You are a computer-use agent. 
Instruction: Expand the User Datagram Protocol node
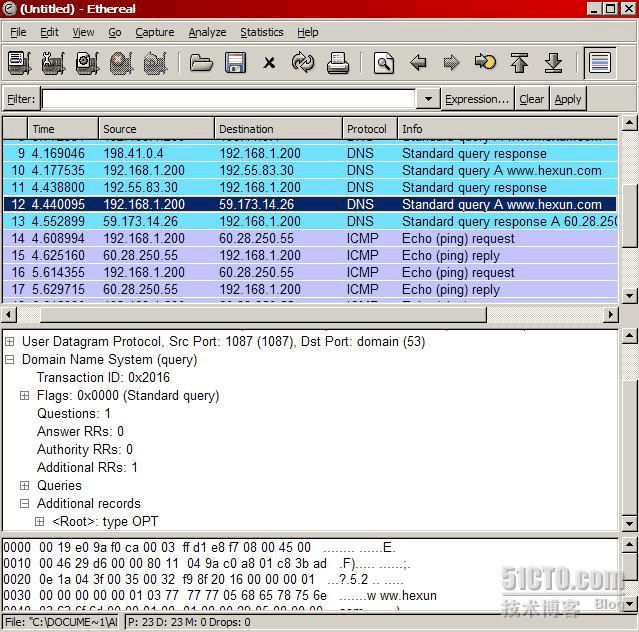[10, 342]
